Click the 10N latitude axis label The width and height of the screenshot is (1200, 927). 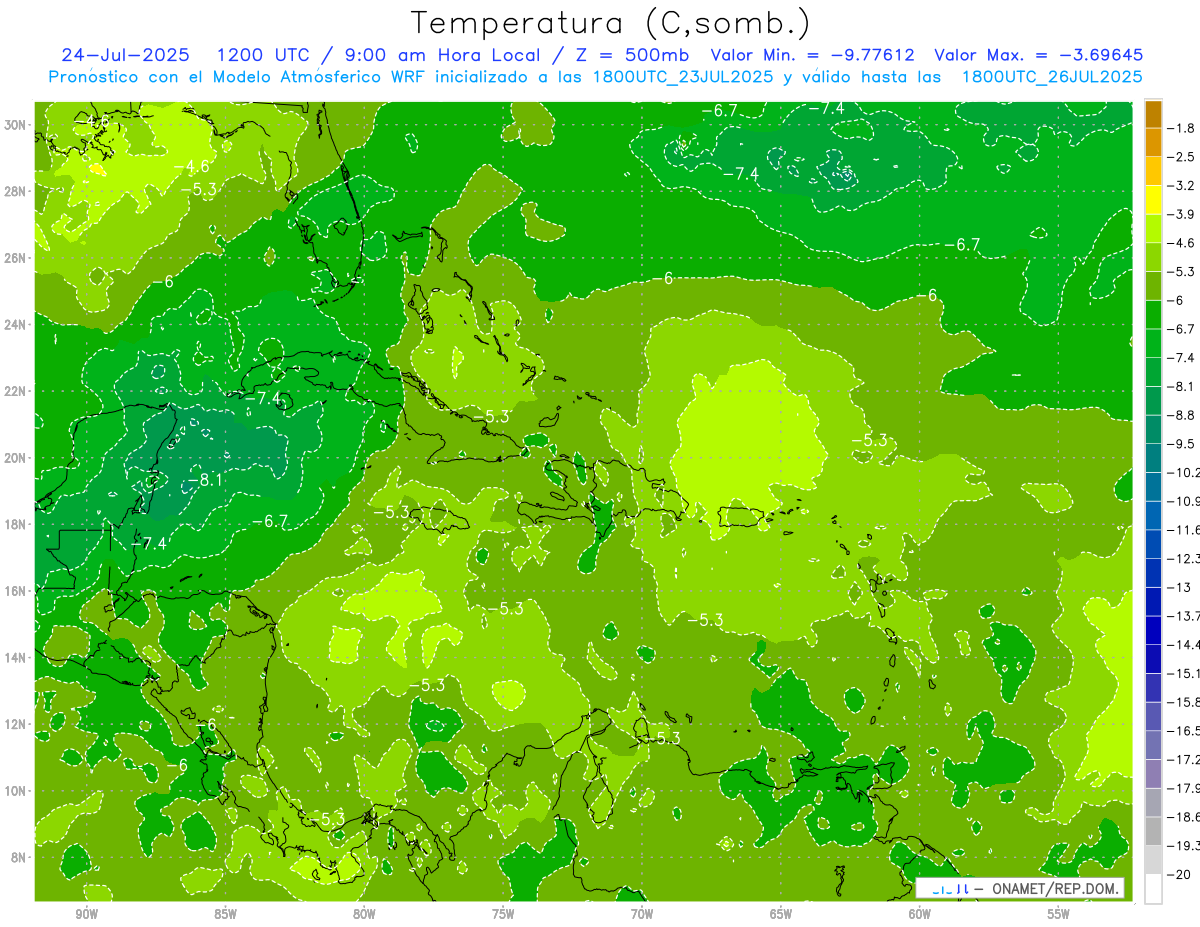tap(17, 791)
